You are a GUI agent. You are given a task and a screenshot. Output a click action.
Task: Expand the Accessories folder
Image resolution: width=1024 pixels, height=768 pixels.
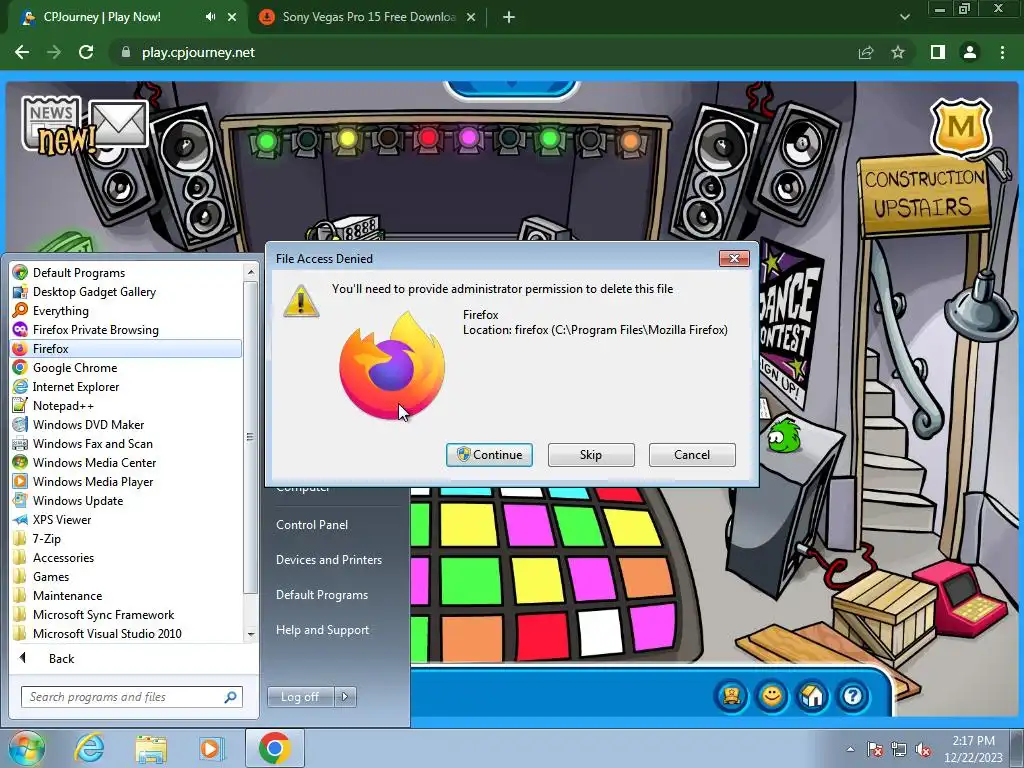(63, 557)
